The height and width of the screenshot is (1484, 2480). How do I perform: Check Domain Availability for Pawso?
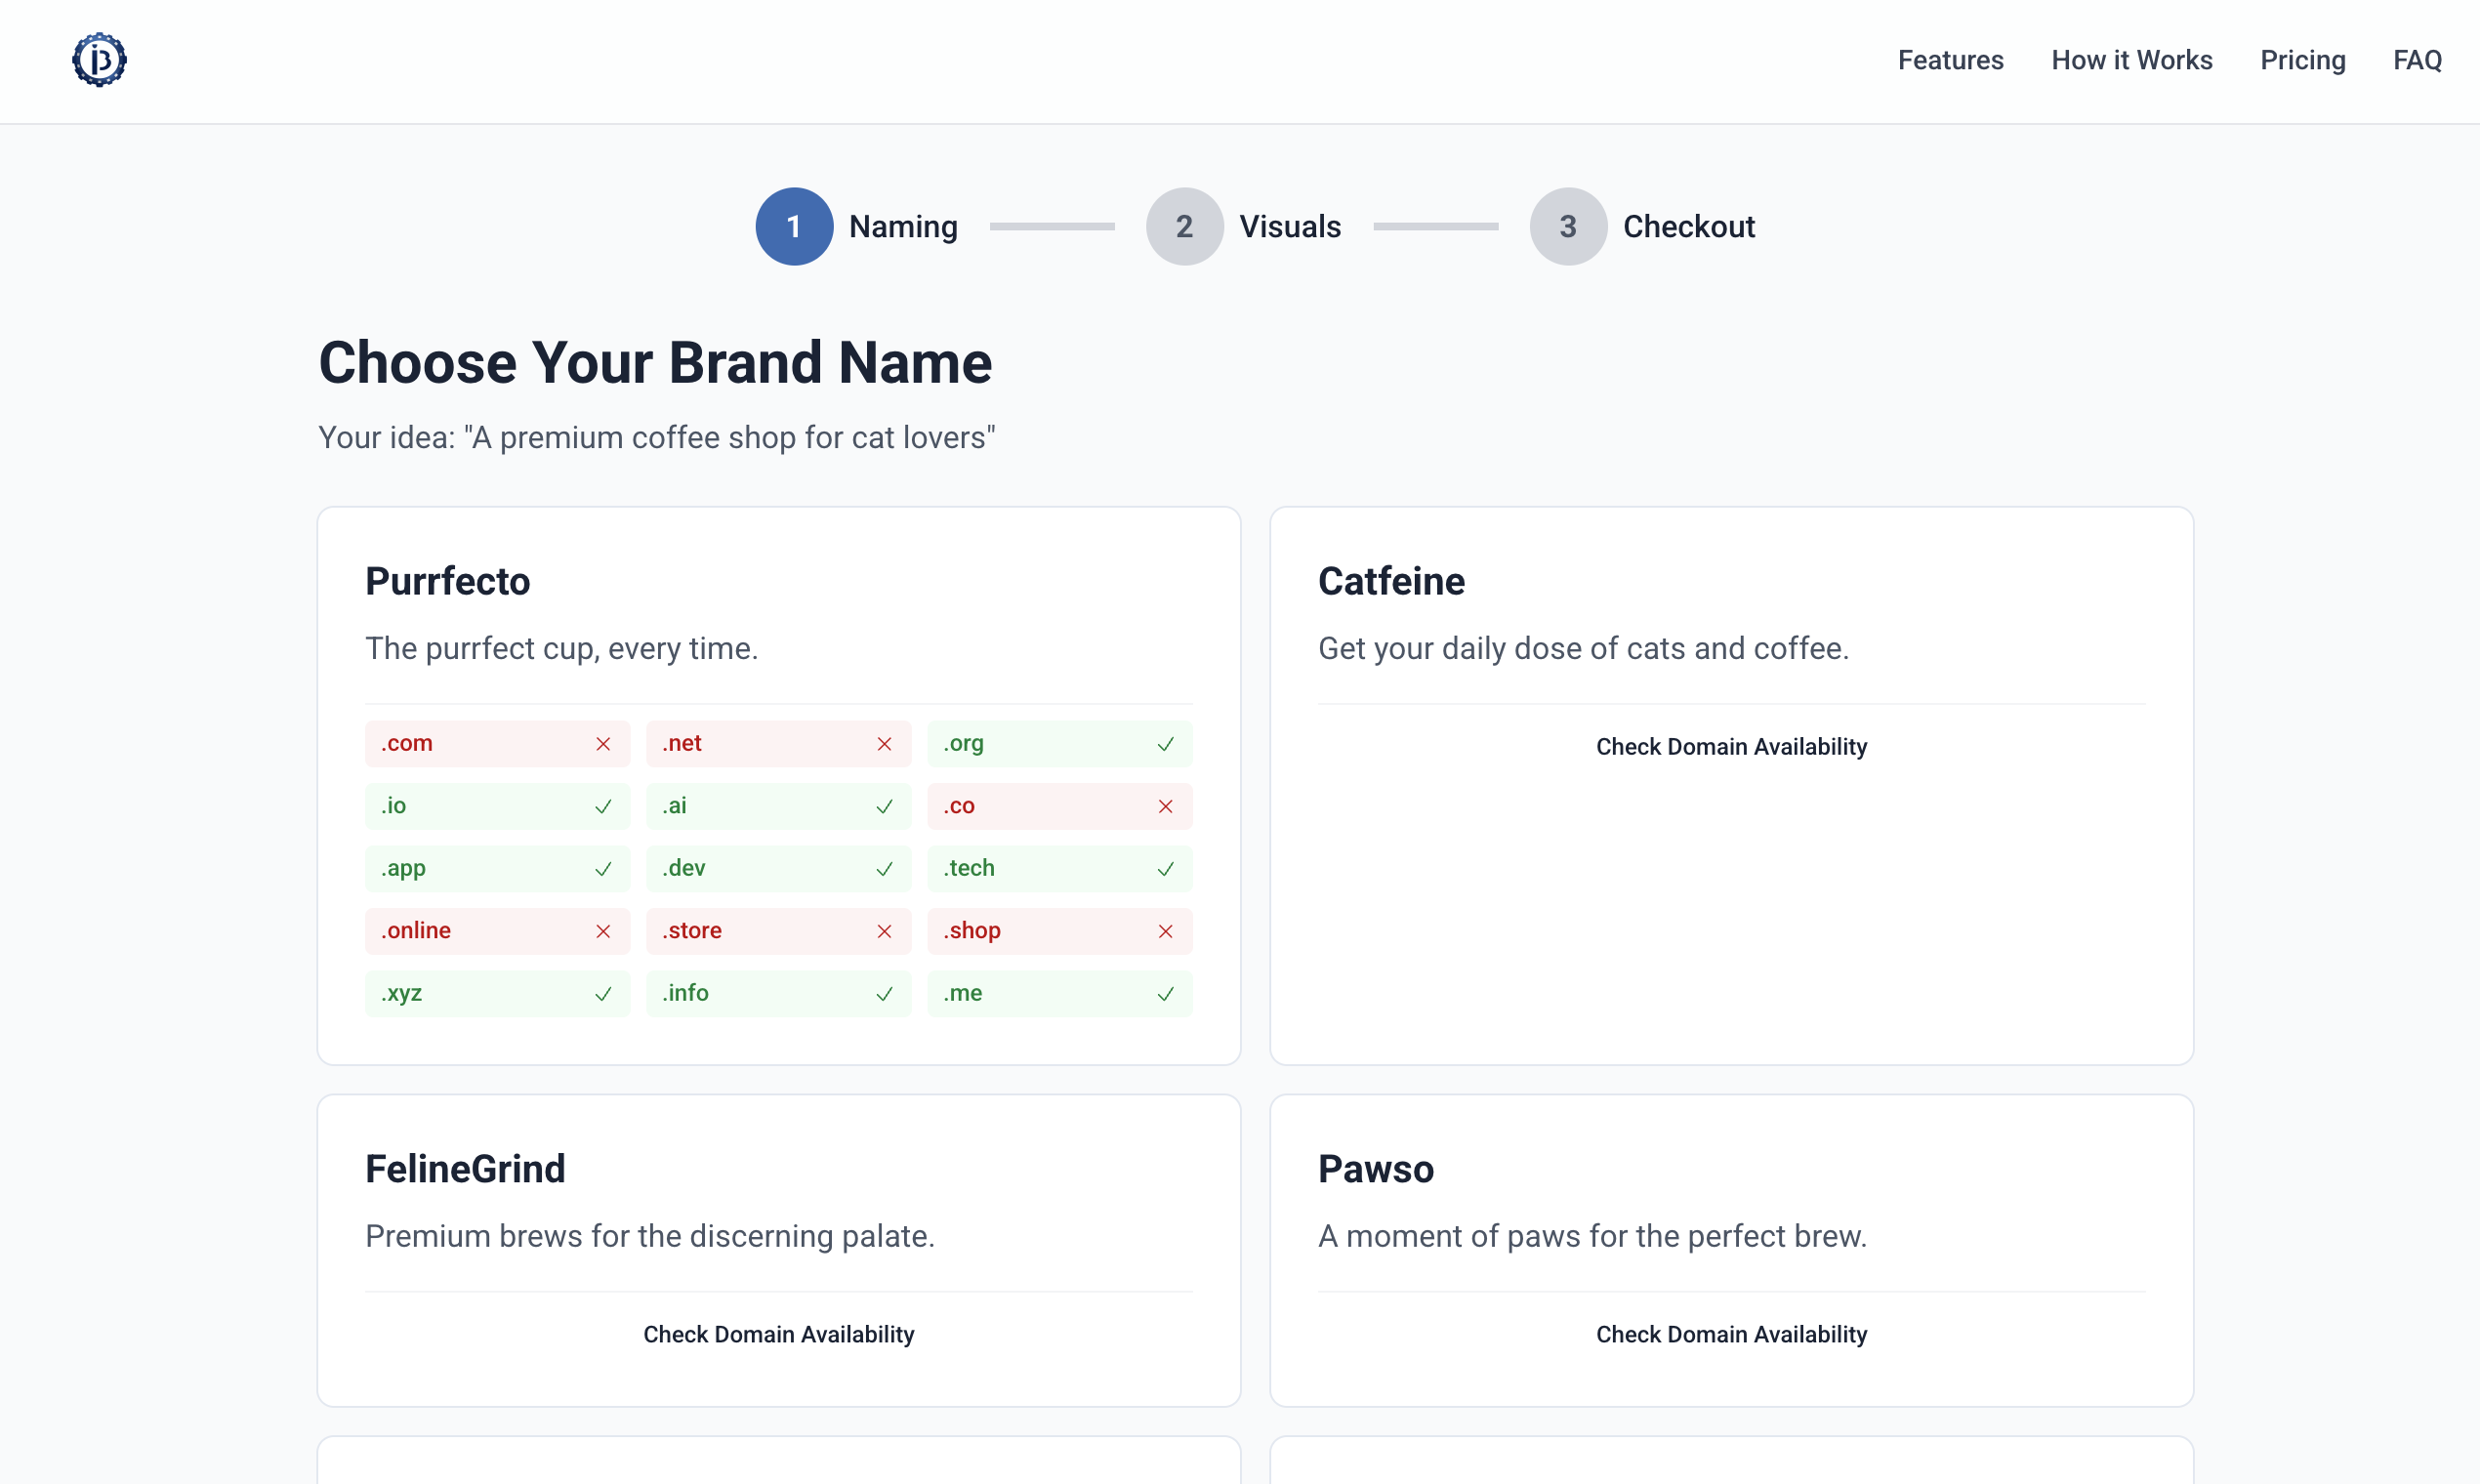pyautogui.click(x=1731, y=1334)
